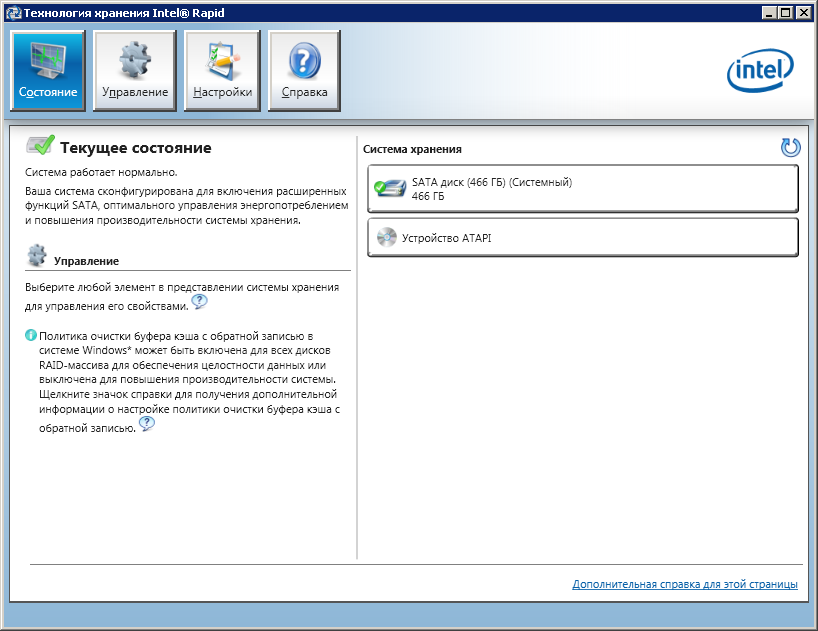Click the Intel logo
This screenshot has width=818, height=631.
760,70
